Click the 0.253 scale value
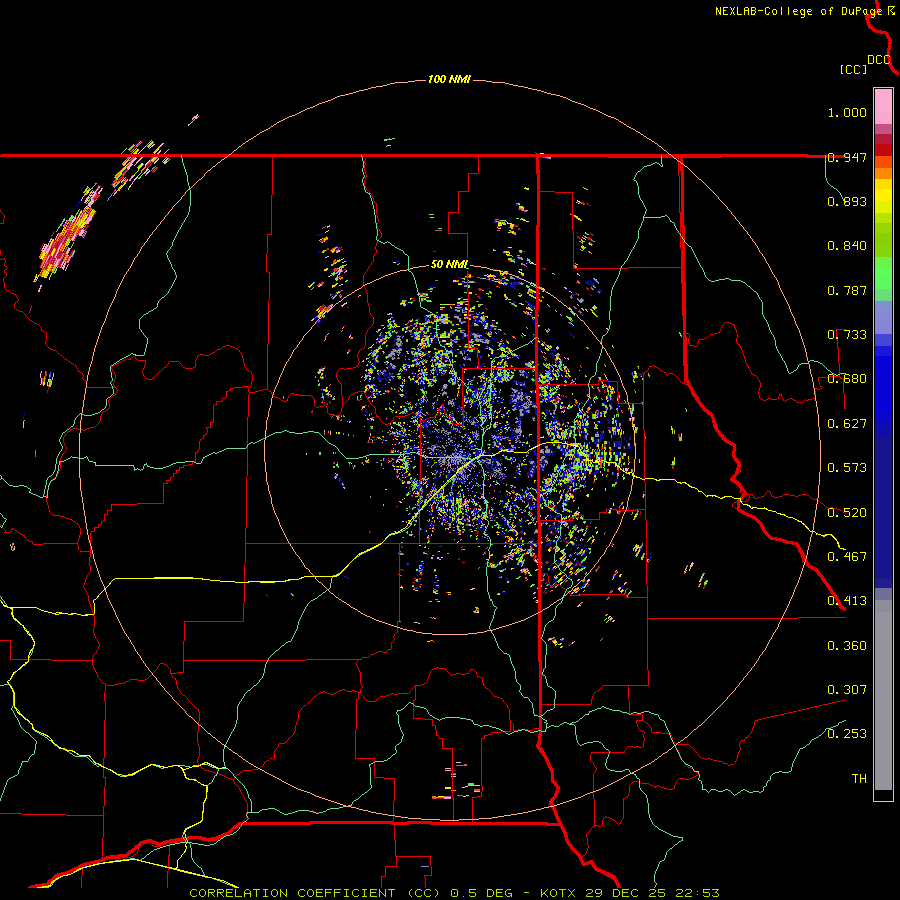The width and height of the screenshot is (900, 900). pyautogui.click(x=847, y=734)
